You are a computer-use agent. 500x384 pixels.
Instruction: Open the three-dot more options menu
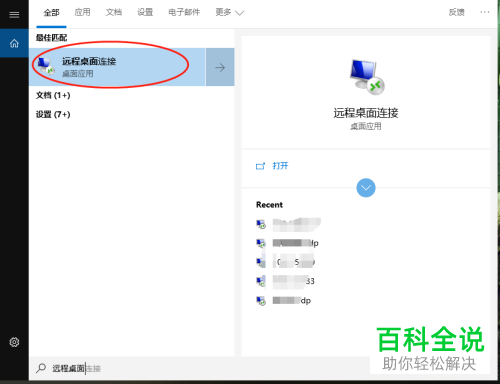[485, 12]
